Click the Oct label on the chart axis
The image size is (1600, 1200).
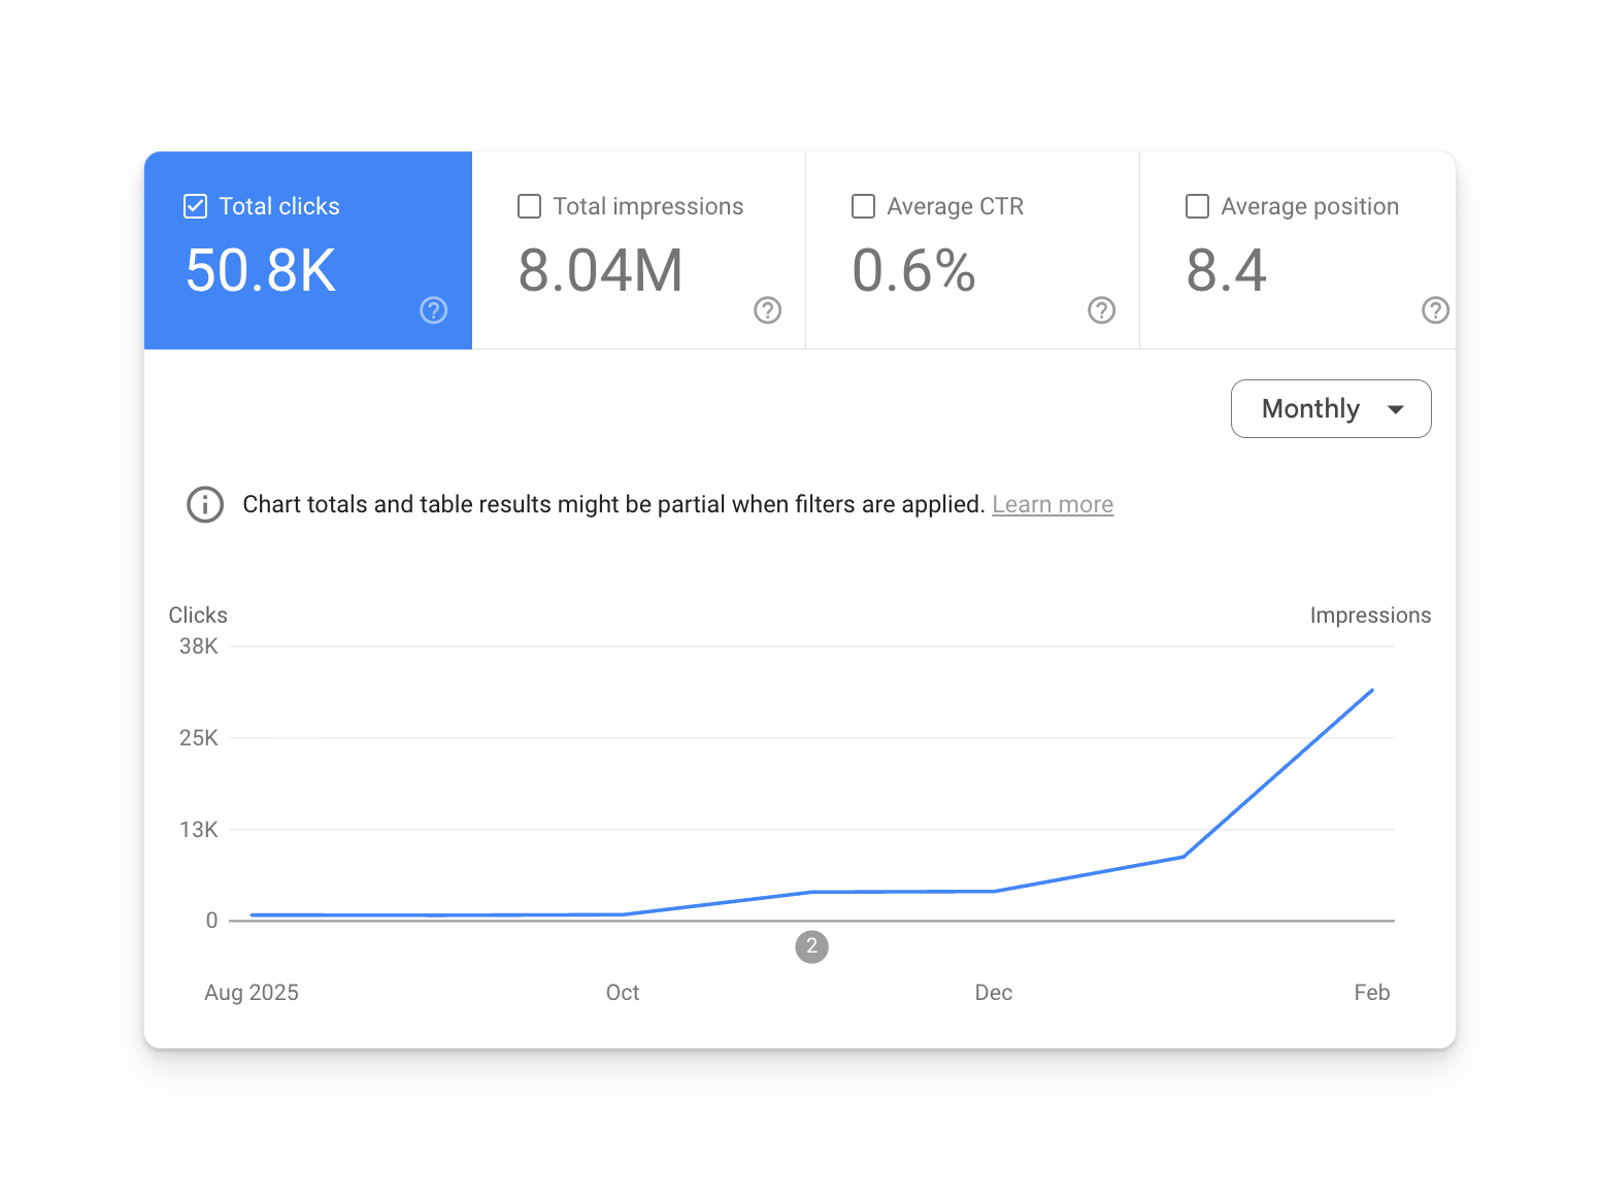point(622,992)
